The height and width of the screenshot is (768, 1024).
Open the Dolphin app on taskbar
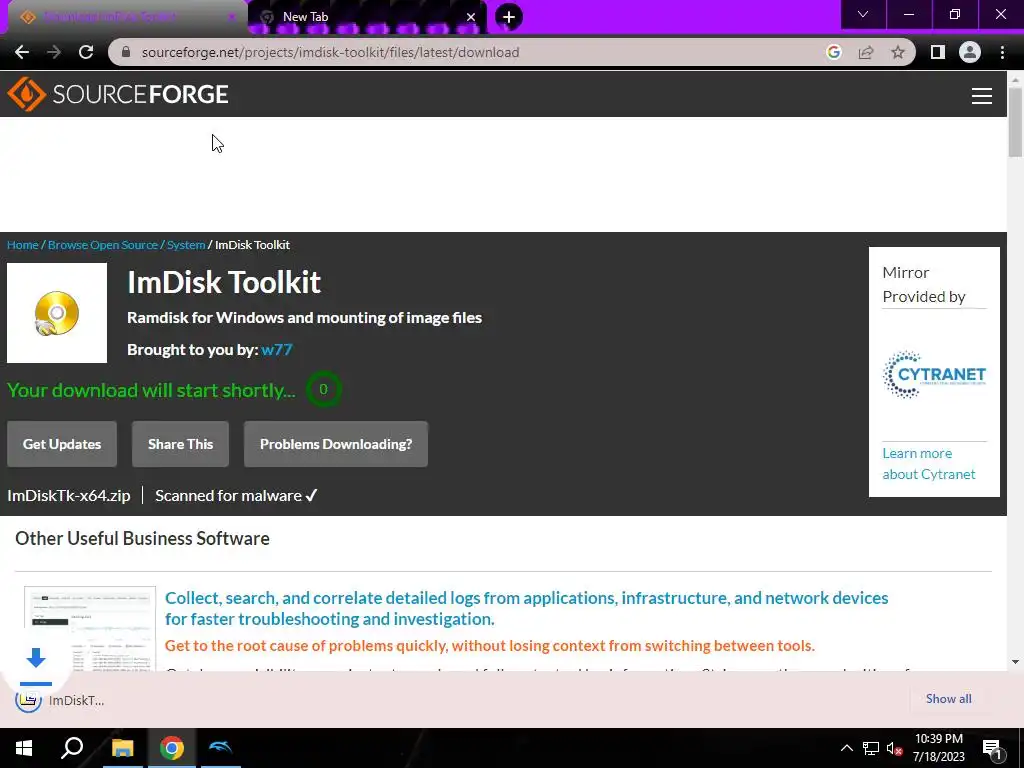coord(221,748)
